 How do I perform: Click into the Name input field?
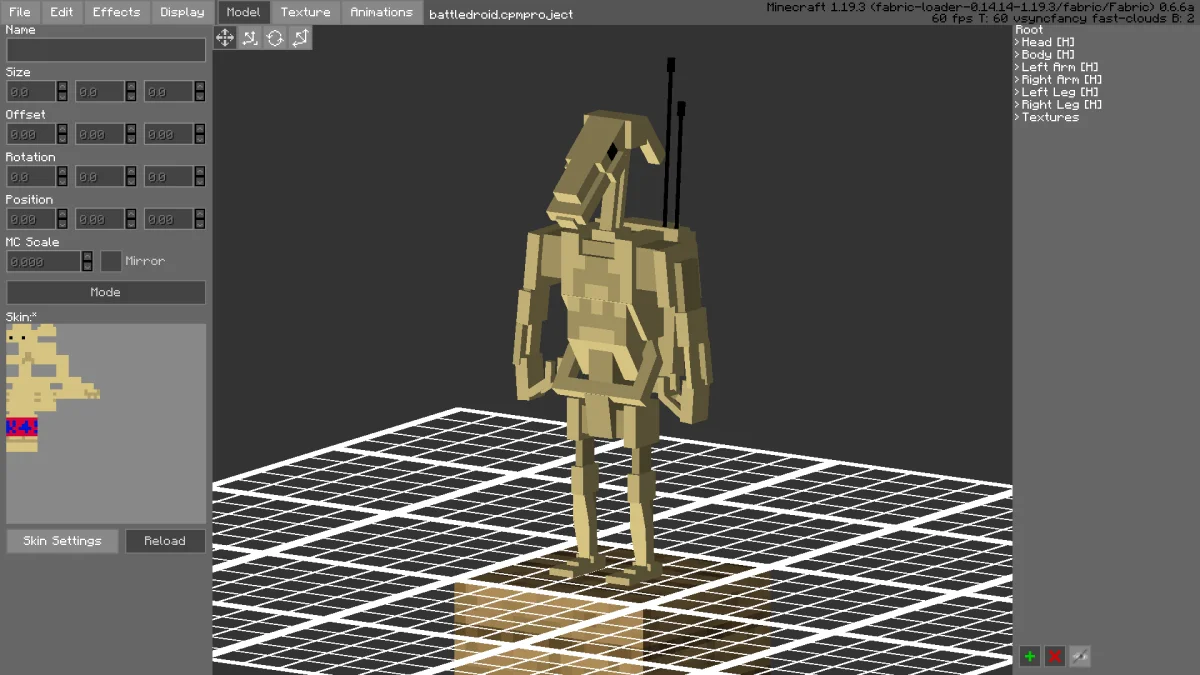pyautogui.click(x=106, y=50)
